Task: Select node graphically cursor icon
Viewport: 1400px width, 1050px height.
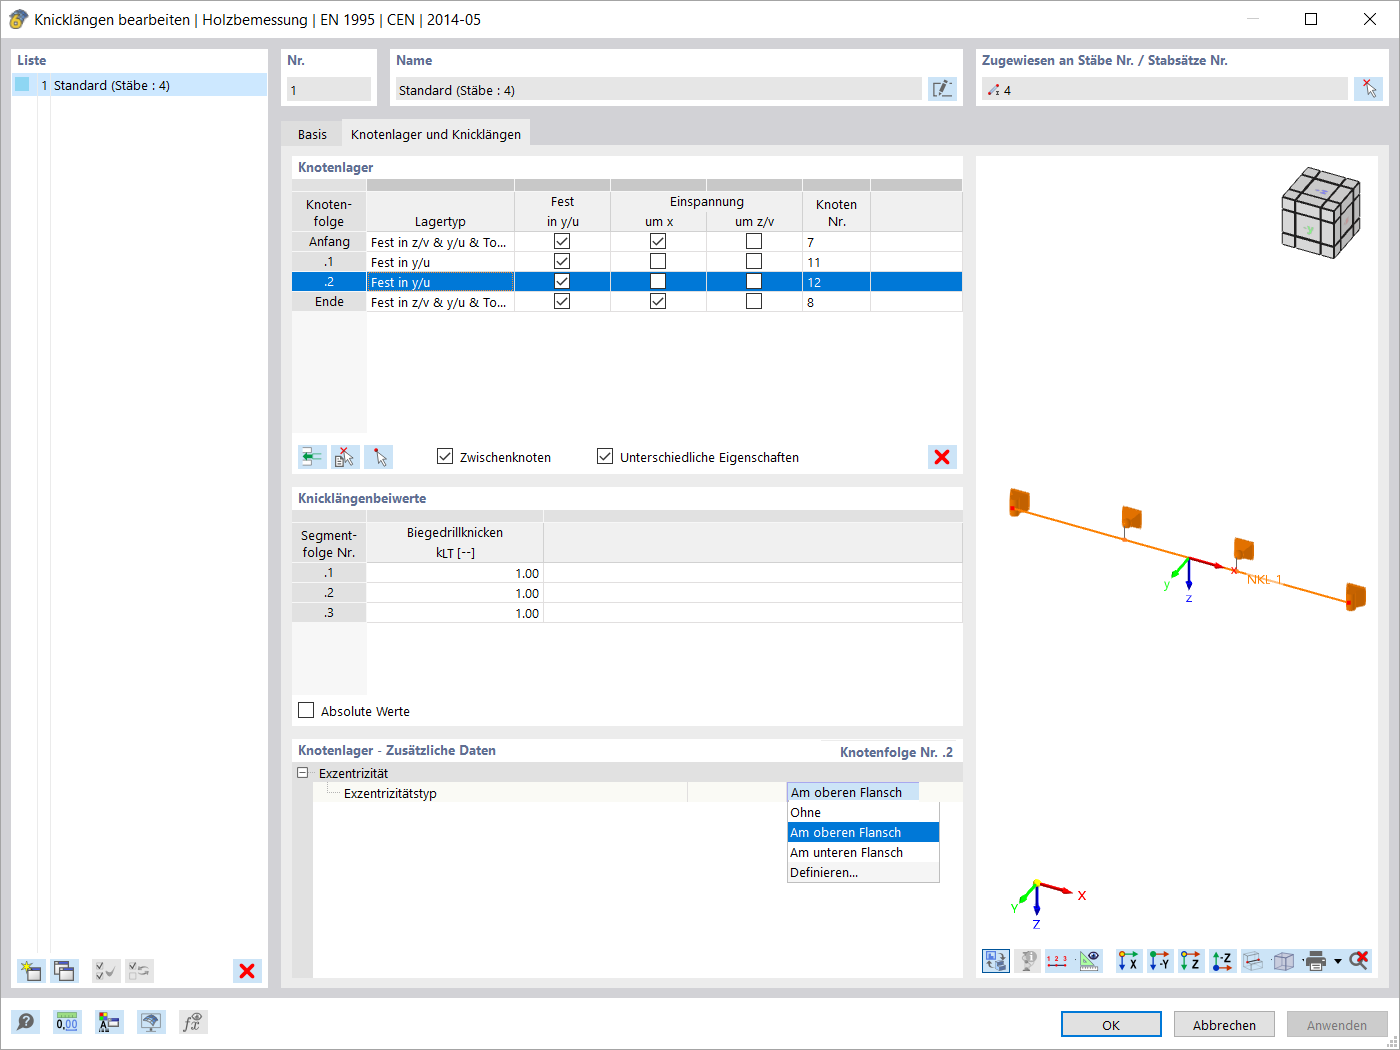Action: tap(378, 457)
